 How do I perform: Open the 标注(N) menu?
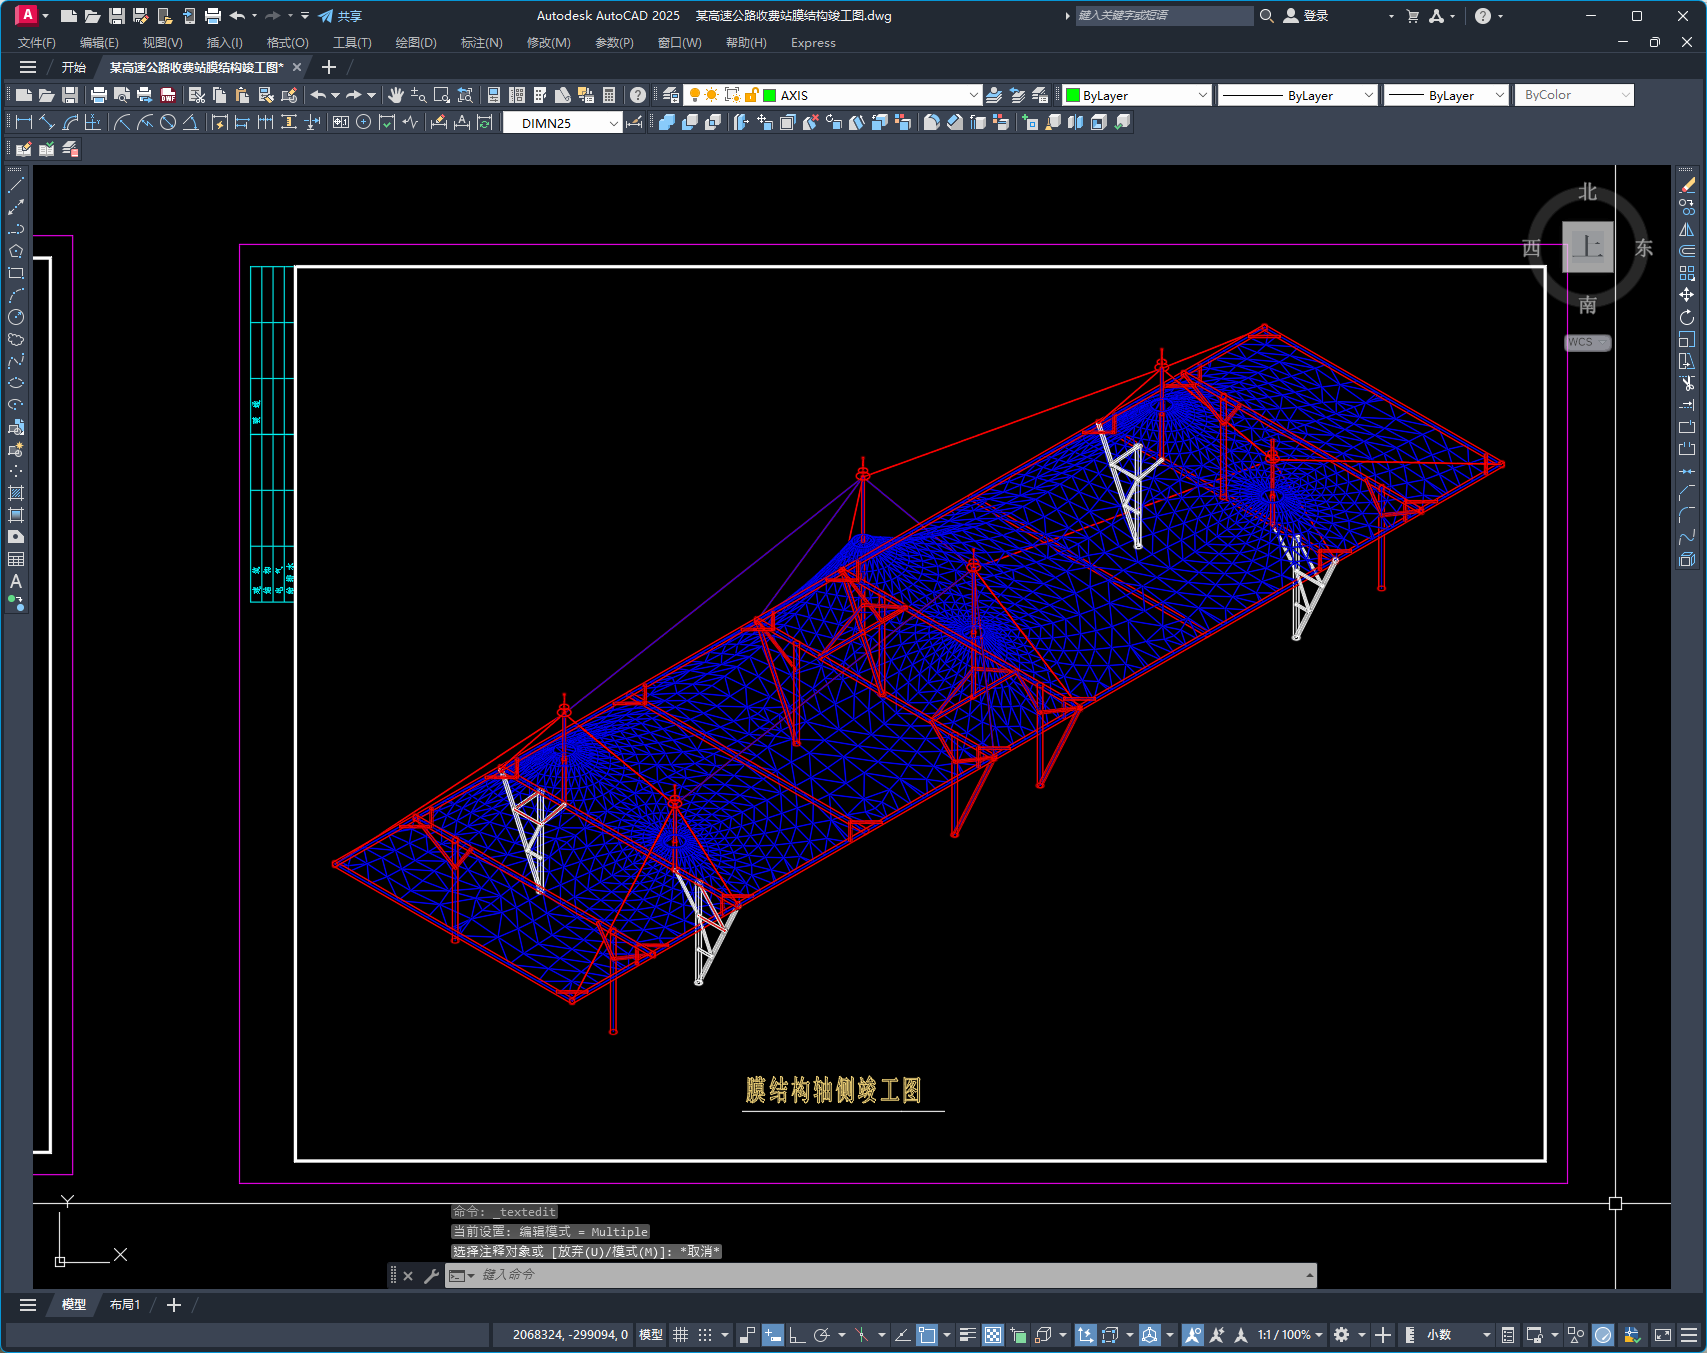[x=482, y=42]
